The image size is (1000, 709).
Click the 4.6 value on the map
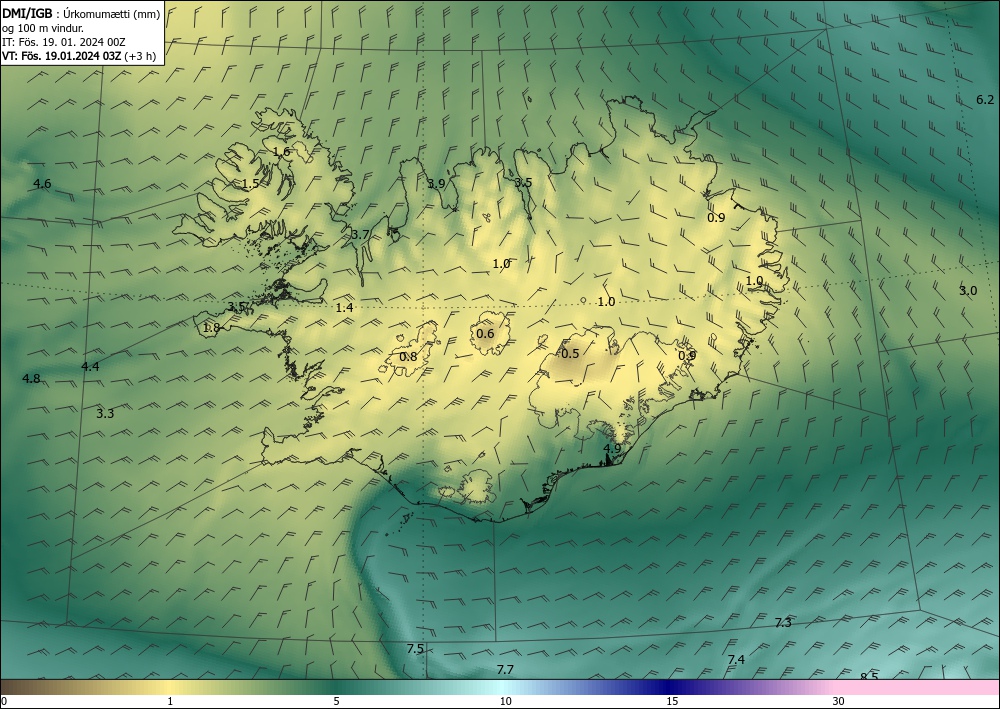(x=42, y=184)
